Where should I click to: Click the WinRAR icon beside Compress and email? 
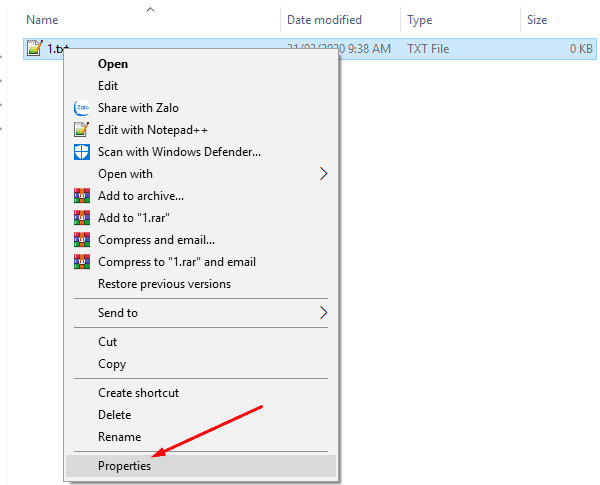pyautogui.click(x=82, y=240)
